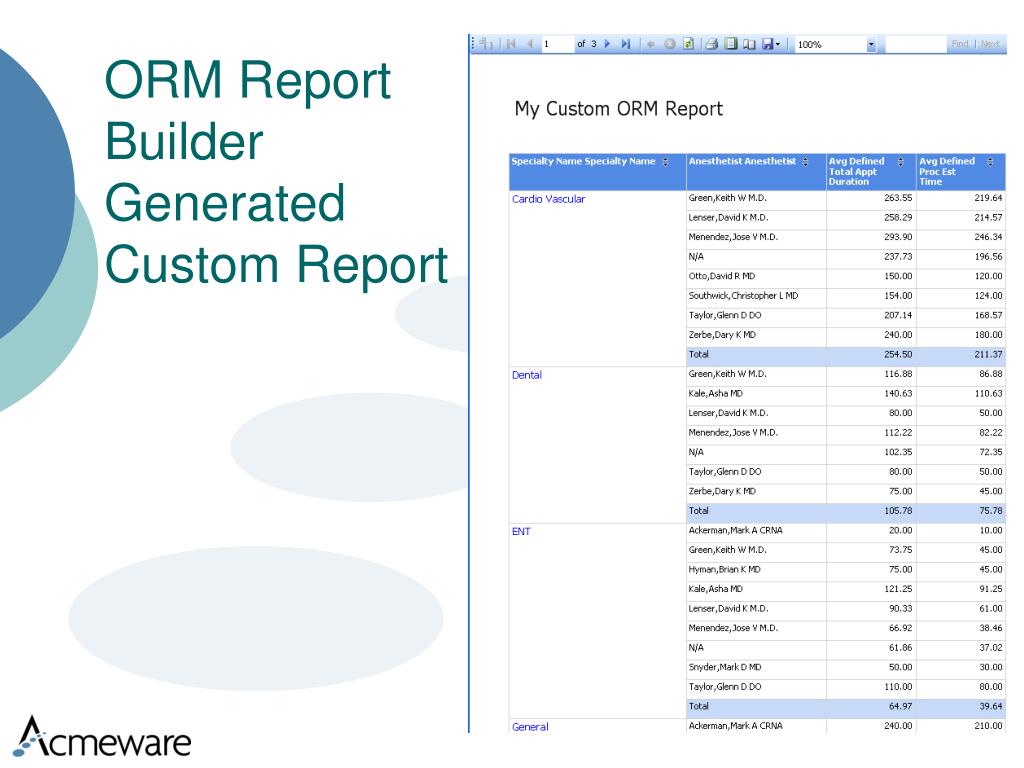Click the Find link
This screenshot has height=768, width=1024.
(x=959, y=44)
